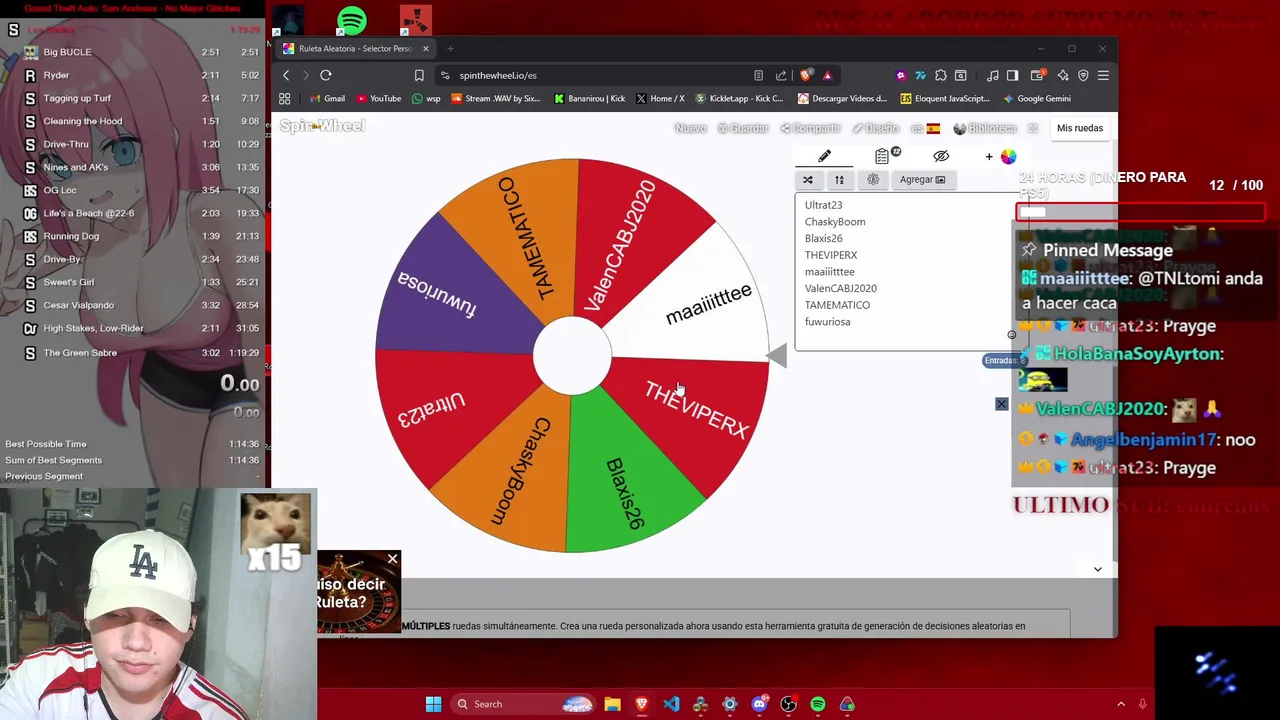Click Guardar to save the wheel
1280x720 pixels.
pyautogui.click(x=743, y=128)
